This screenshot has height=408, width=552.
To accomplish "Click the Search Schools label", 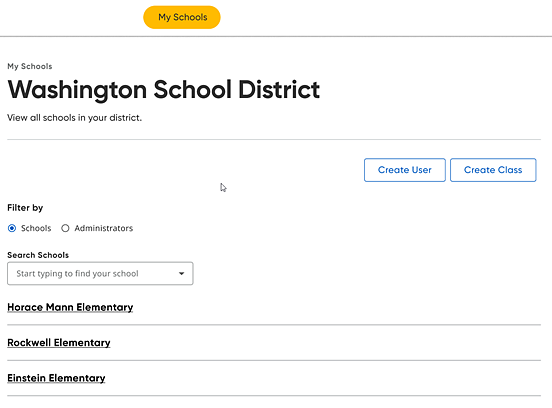I will 38,255.
